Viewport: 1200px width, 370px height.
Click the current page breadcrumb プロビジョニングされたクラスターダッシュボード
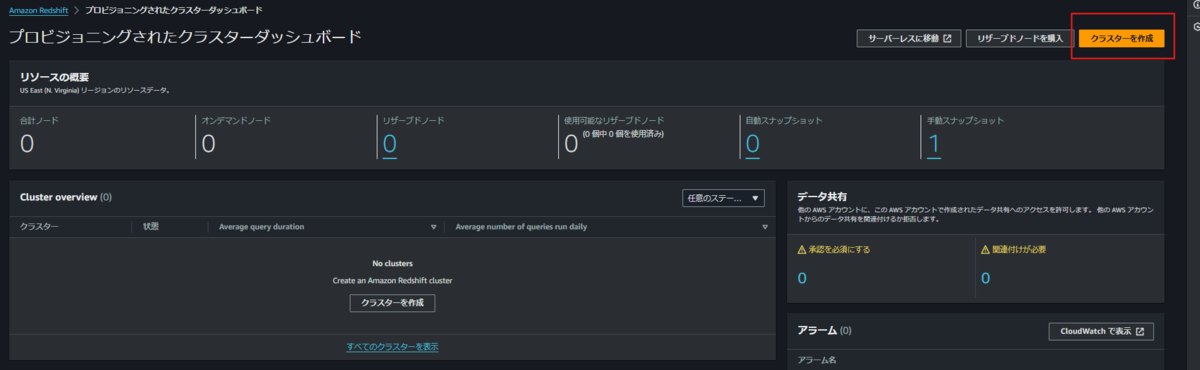pyautogui.click(x=175, y=10)
